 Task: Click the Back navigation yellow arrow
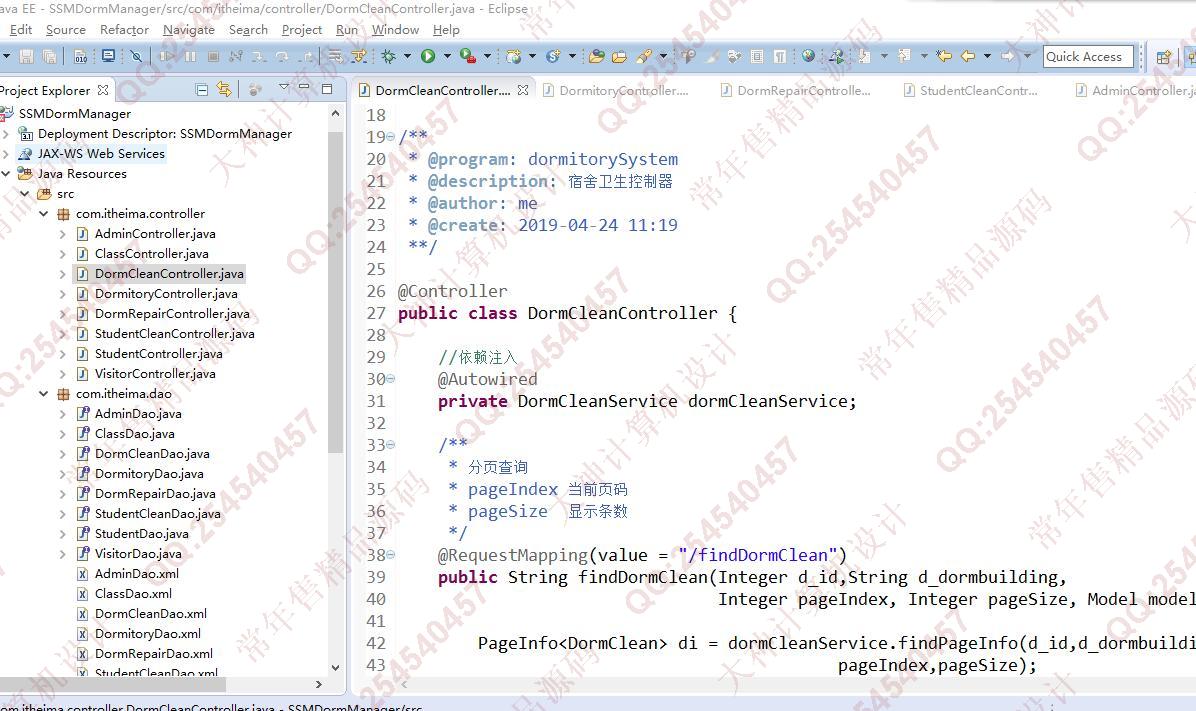coord(968,56)
